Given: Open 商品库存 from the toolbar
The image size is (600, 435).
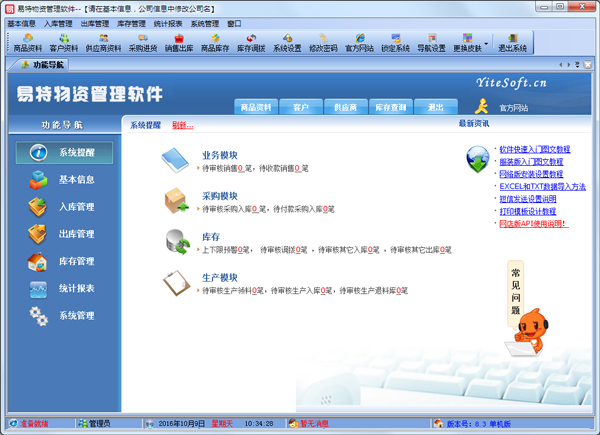Looking at the screenshot, I should tap(215, 42).
